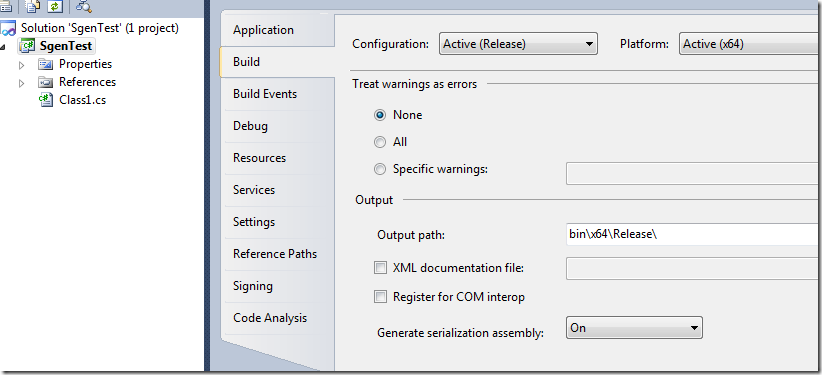Expand the Properties folder arrow
This screenshot has height=375, width=822.
[21, 65]
